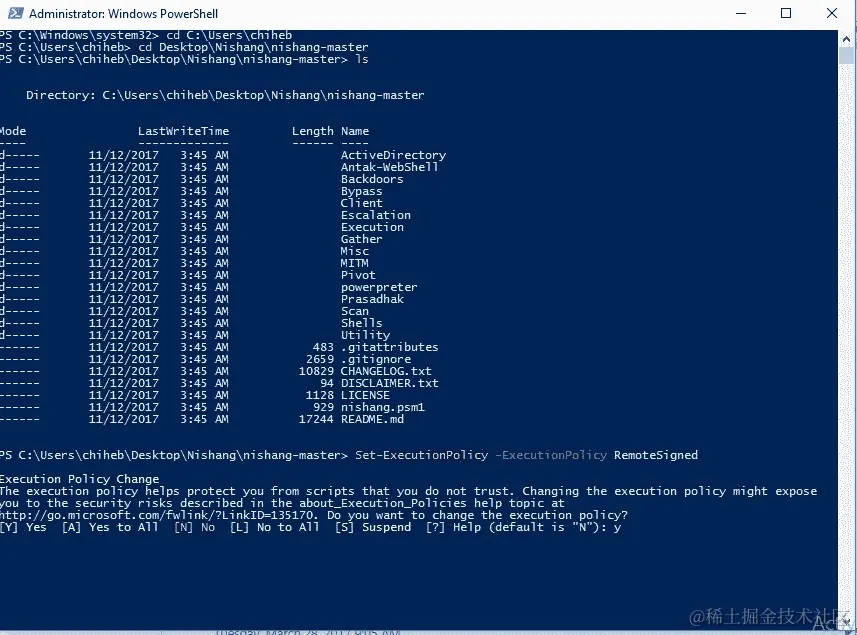Screen dimensions: 857x635
Task: Click the Client folder name
Action: 361,203
